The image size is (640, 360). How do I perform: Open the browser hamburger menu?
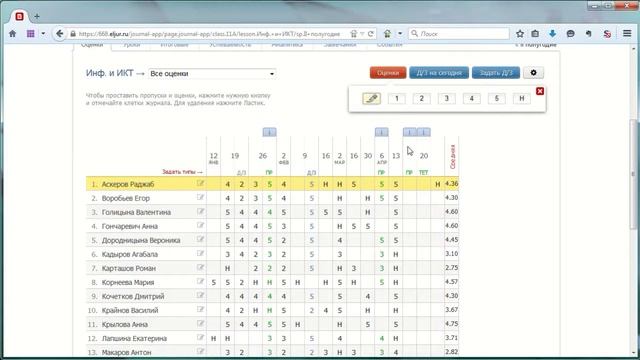(x=627, y=34)
